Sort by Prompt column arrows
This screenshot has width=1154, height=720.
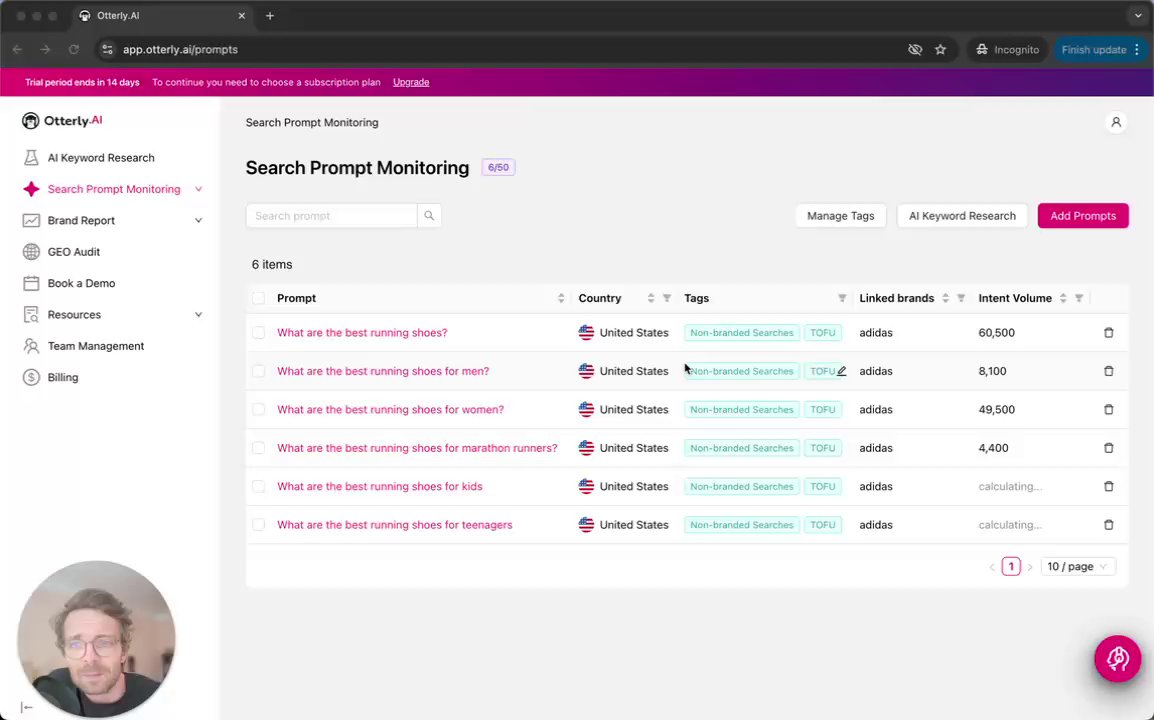[561, 298]
